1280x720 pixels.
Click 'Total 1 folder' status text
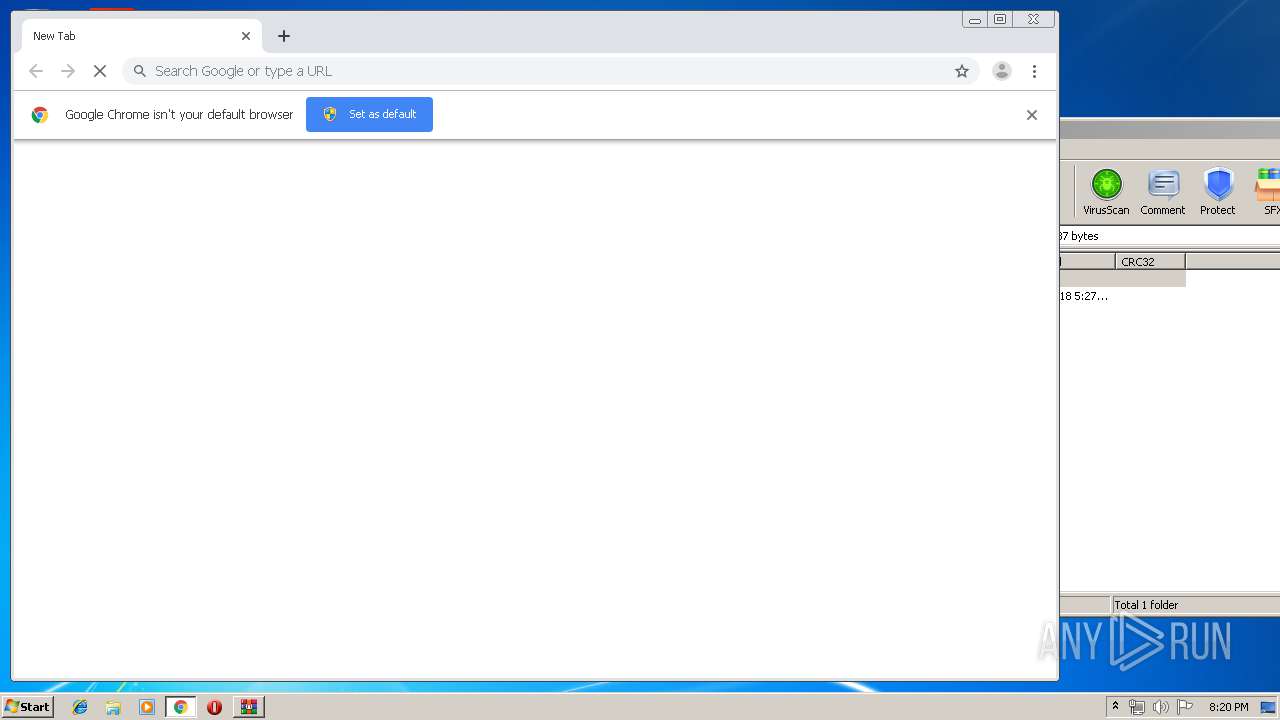coord(1146,605)
